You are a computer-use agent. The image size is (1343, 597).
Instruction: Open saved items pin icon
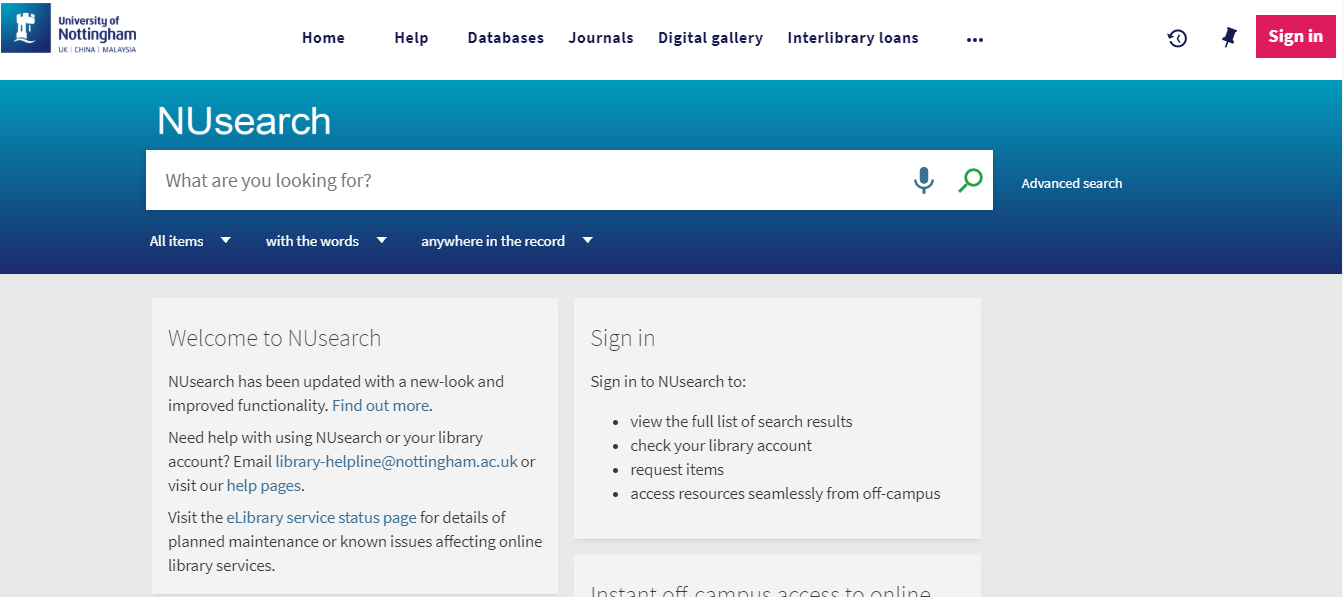(x=1229, y=38)
